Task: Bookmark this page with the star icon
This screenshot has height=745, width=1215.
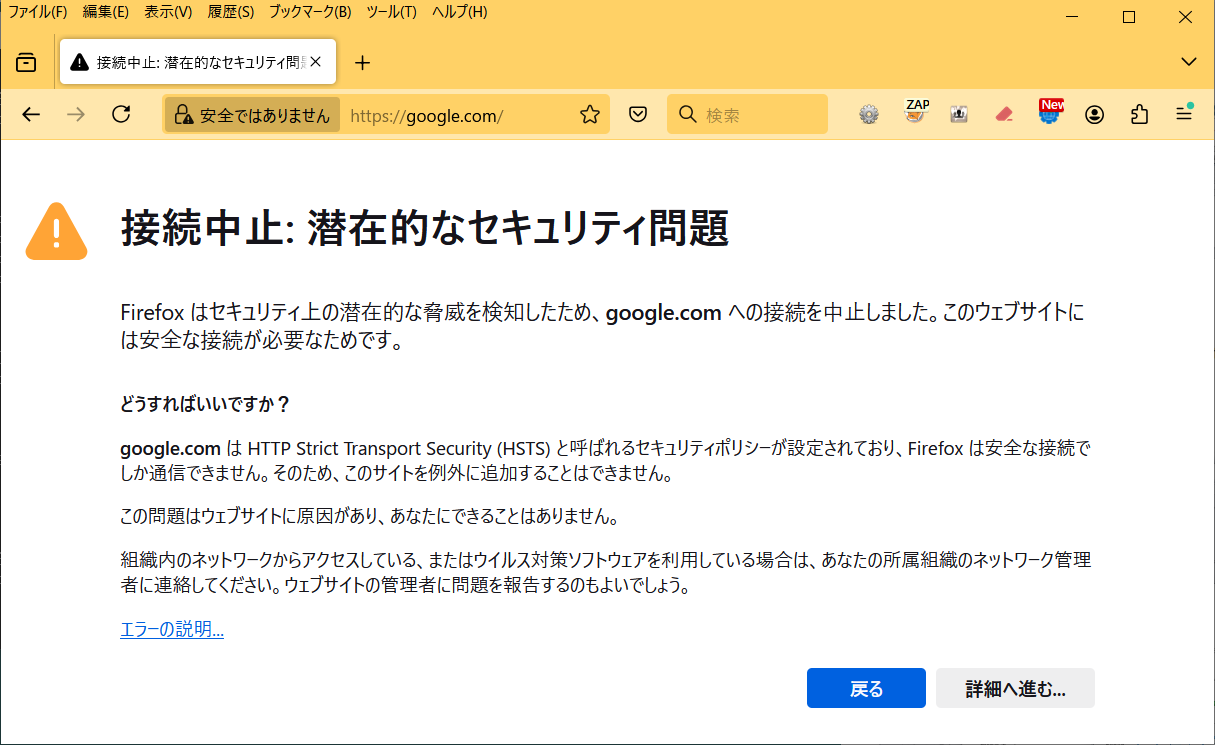Action: pyautogui.click(x=590, y=115)
